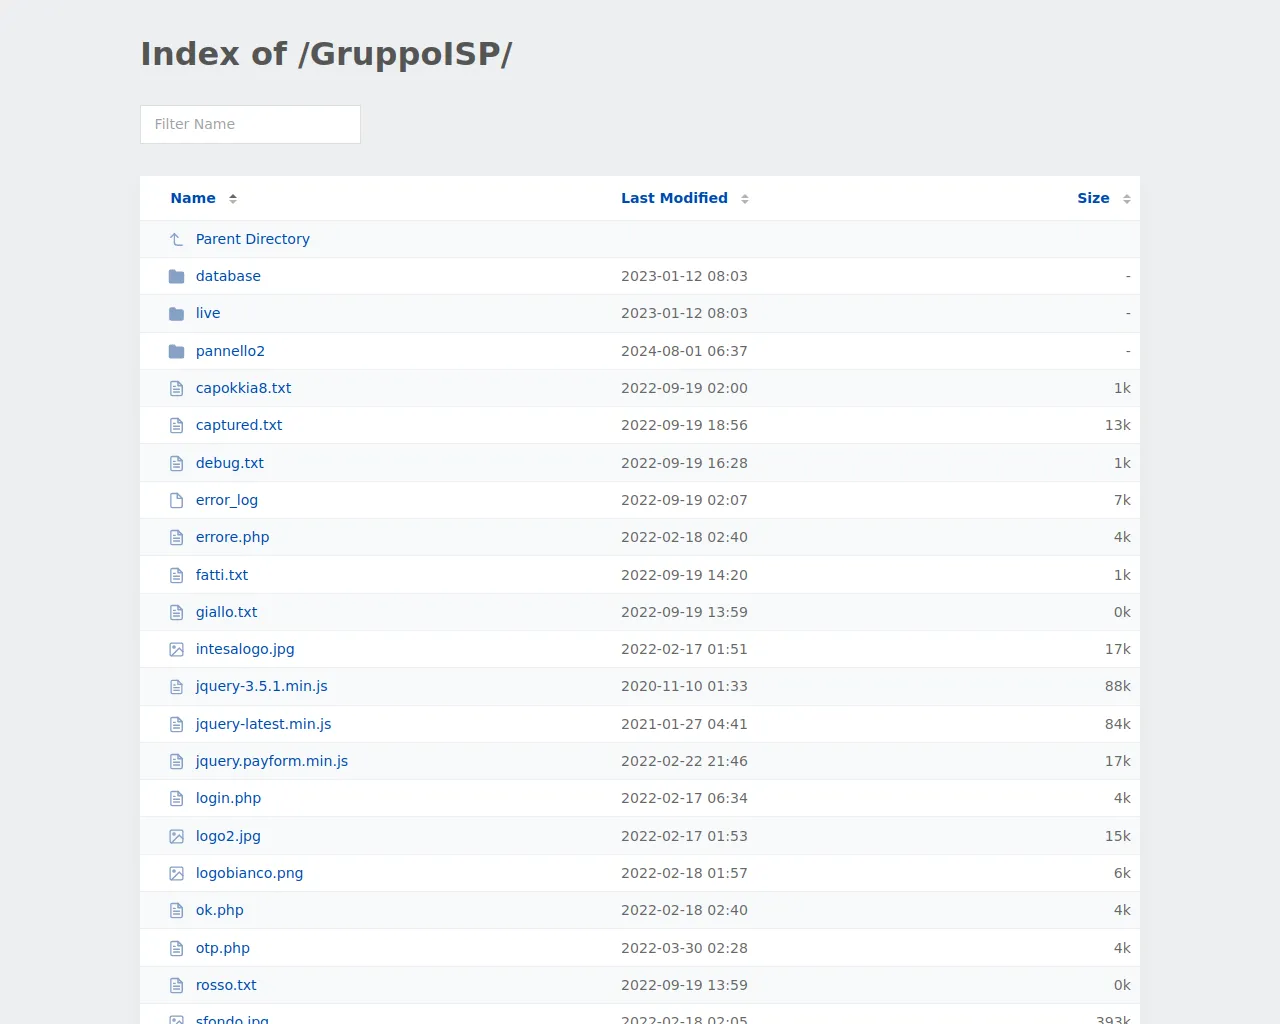
Task: Click the blank file icon beside error_log
Action: tap(177, 500)
